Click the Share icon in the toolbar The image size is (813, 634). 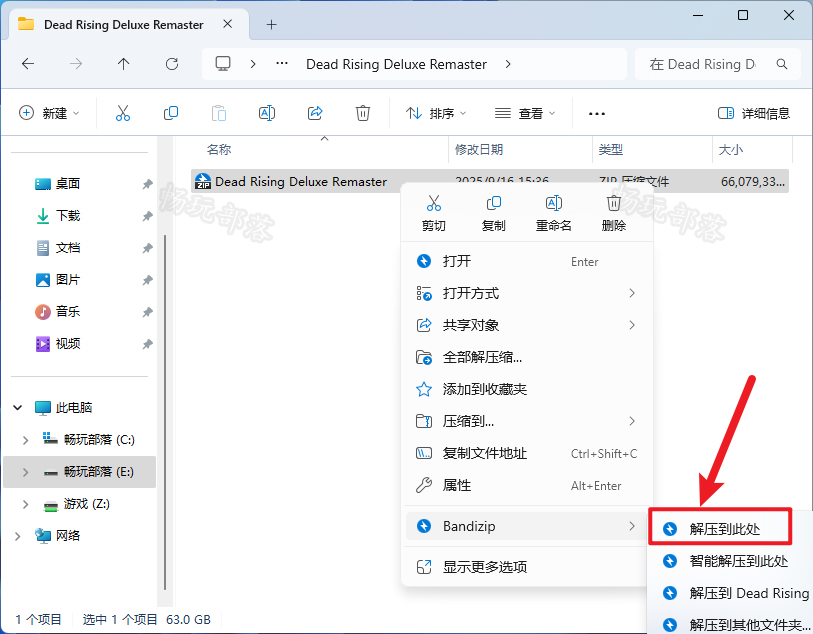[x=315, y=113]
